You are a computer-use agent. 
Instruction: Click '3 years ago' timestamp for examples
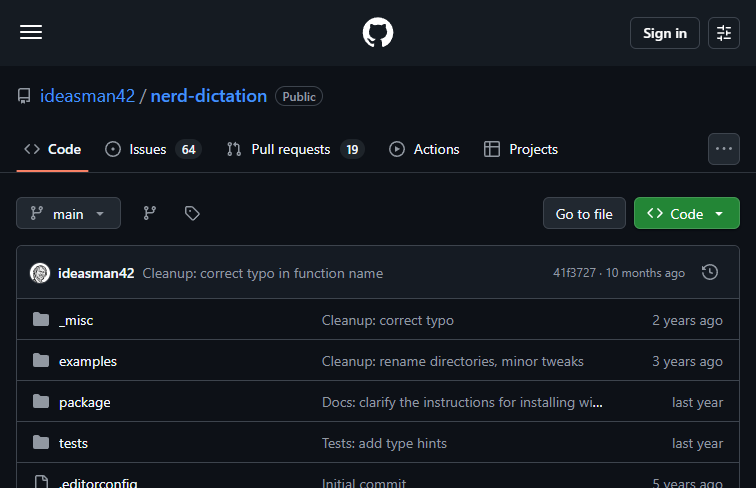[688, 361]
